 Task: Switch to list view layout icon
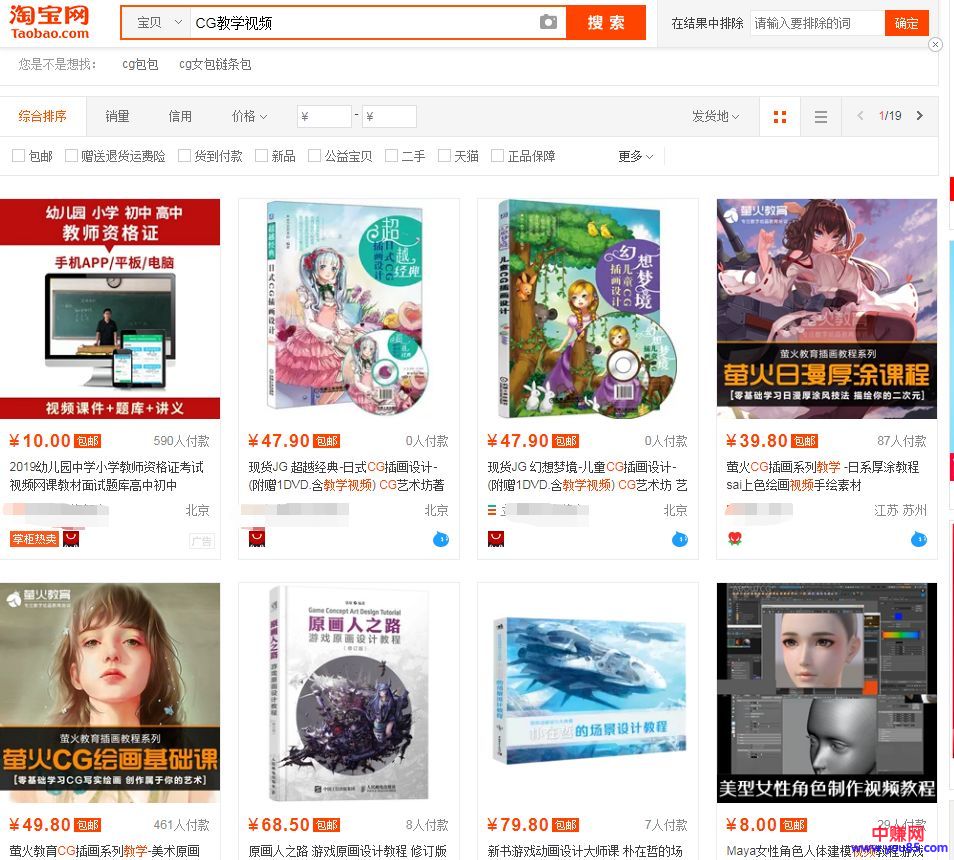click(821, 117)
